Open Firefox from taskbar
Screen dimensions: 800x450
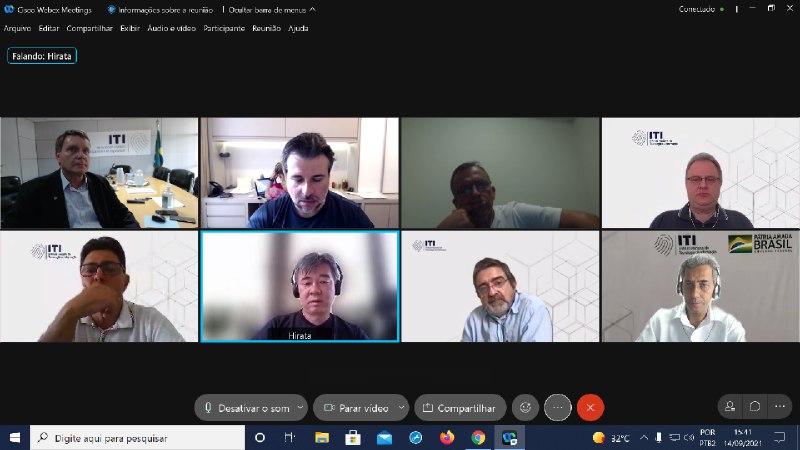(x=447, y=438)
